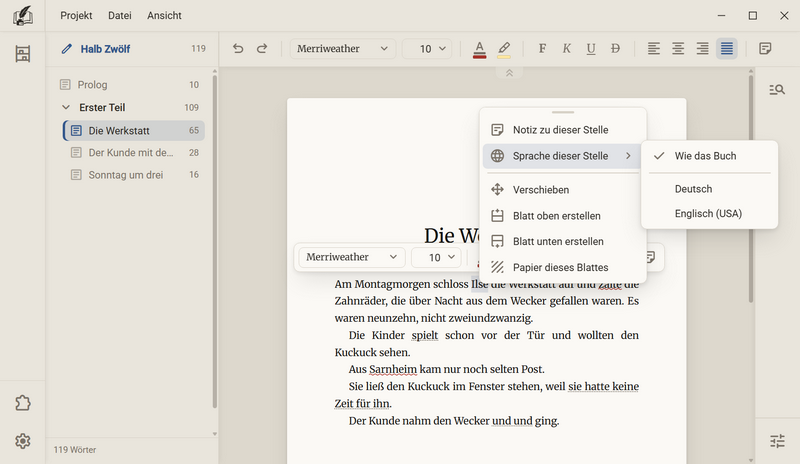The image size is (800, 464).
Task: Choose Verschieben from the context menu
Action: (561, 190)
